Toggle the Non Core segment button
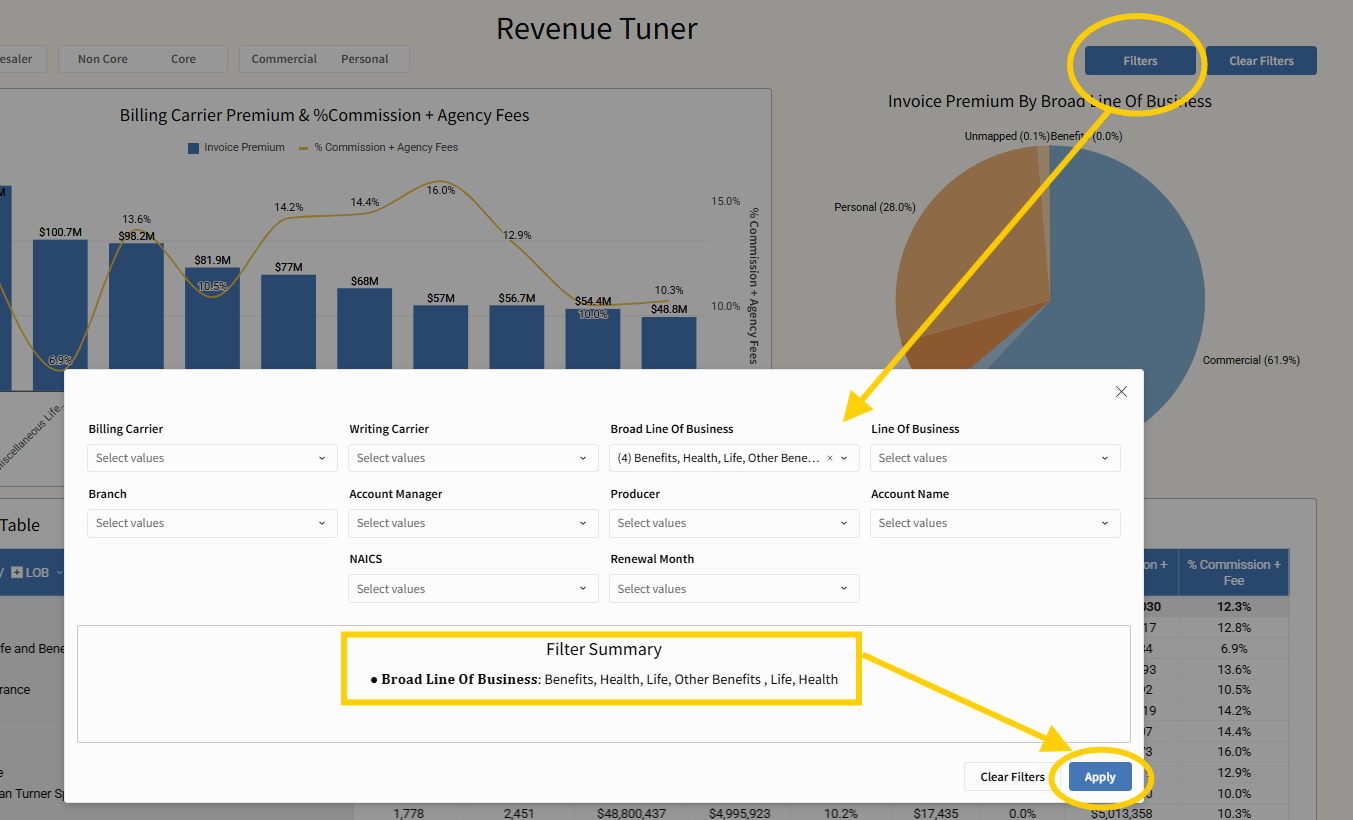 [x=103, y=59]
